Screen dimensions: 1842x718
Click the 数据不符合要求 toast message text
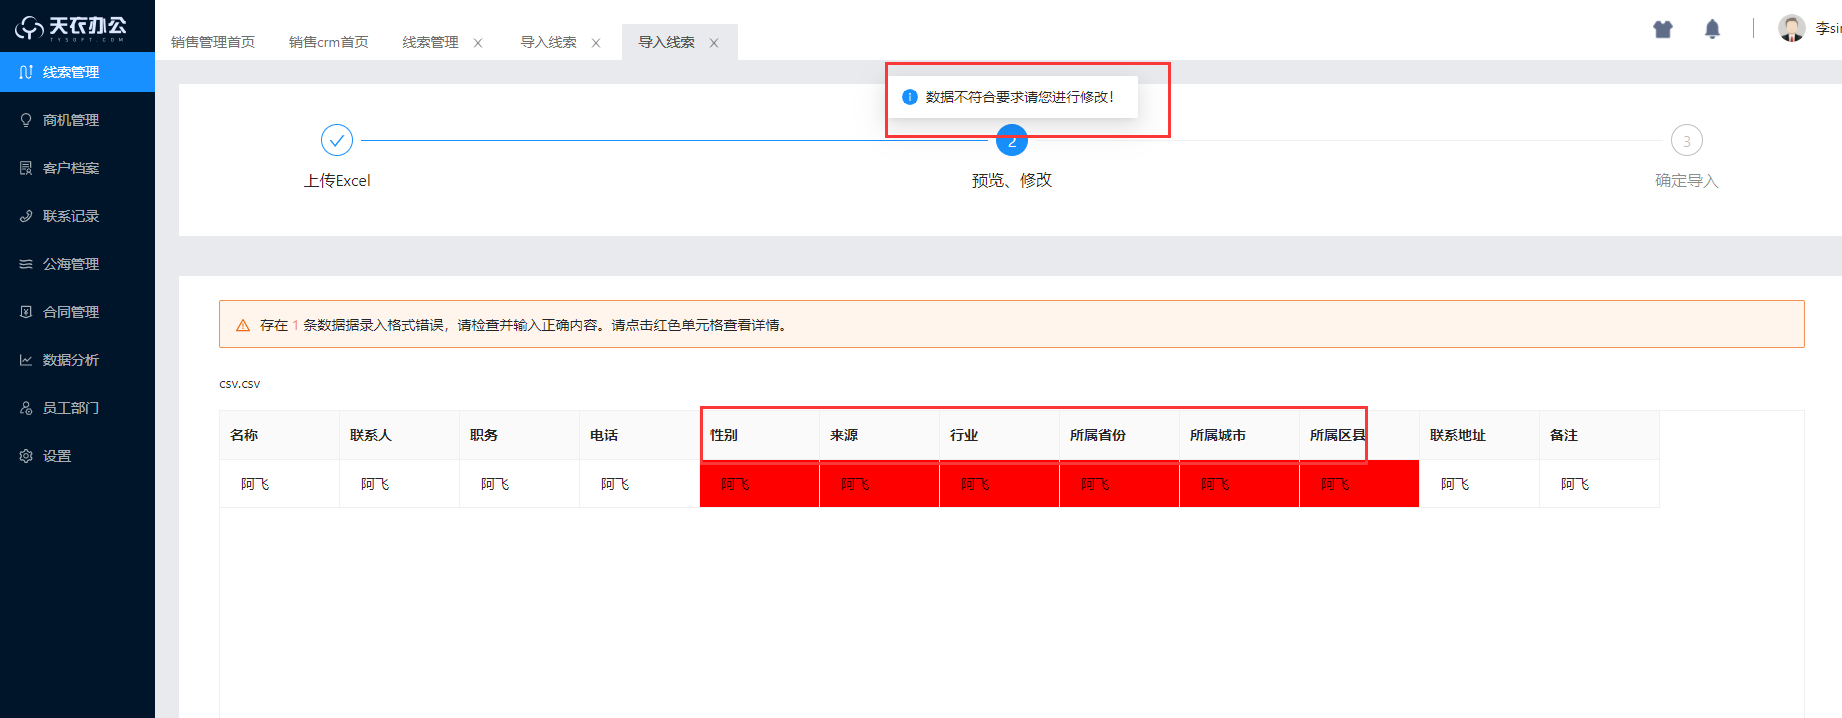[1020, 97]
